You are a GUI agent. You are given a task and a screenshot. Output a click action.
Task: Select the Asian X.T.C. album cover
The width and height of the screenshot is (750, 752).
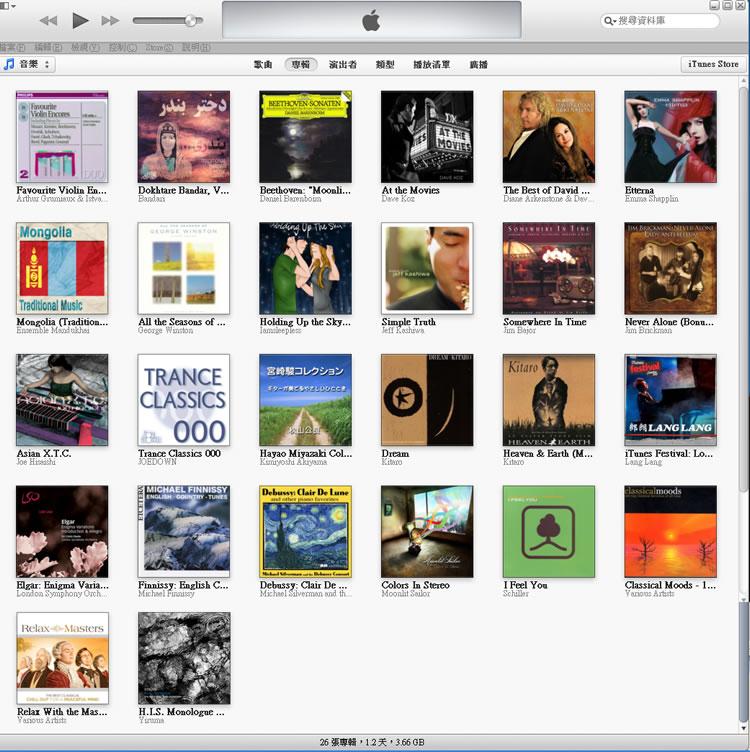62,400
